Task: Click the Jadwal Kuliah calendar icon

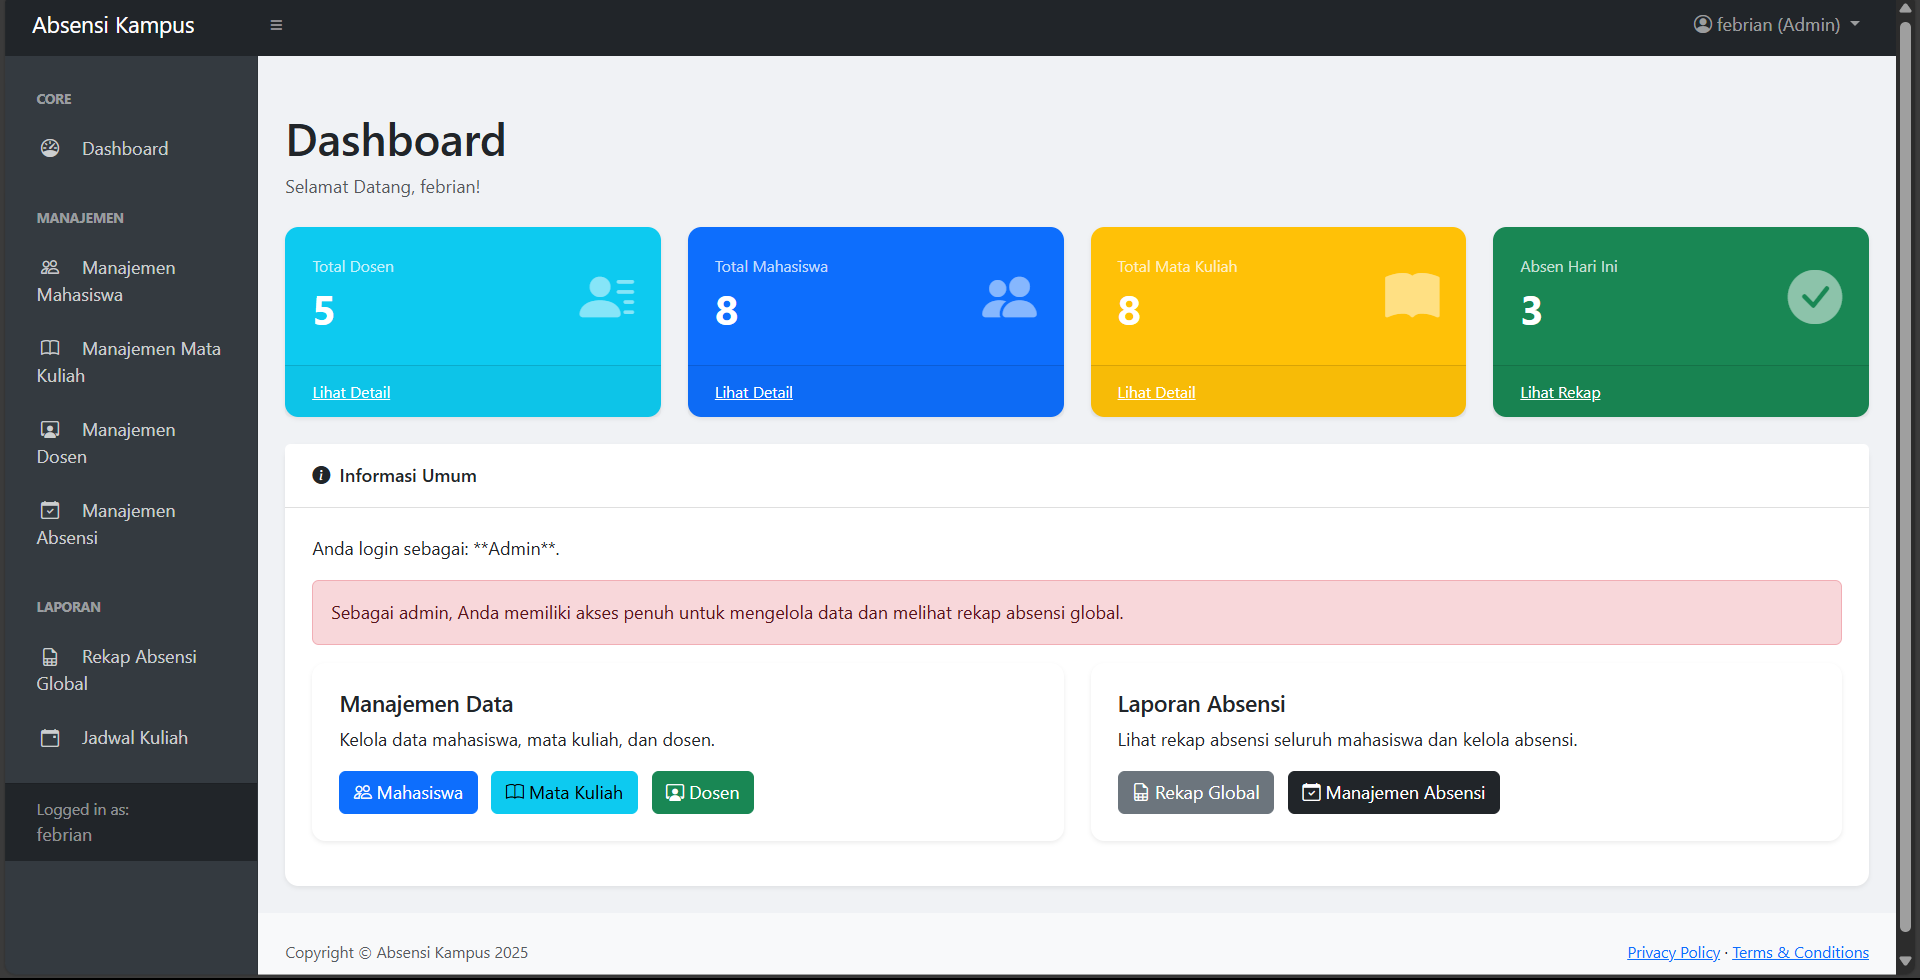Action: point(50,738)
